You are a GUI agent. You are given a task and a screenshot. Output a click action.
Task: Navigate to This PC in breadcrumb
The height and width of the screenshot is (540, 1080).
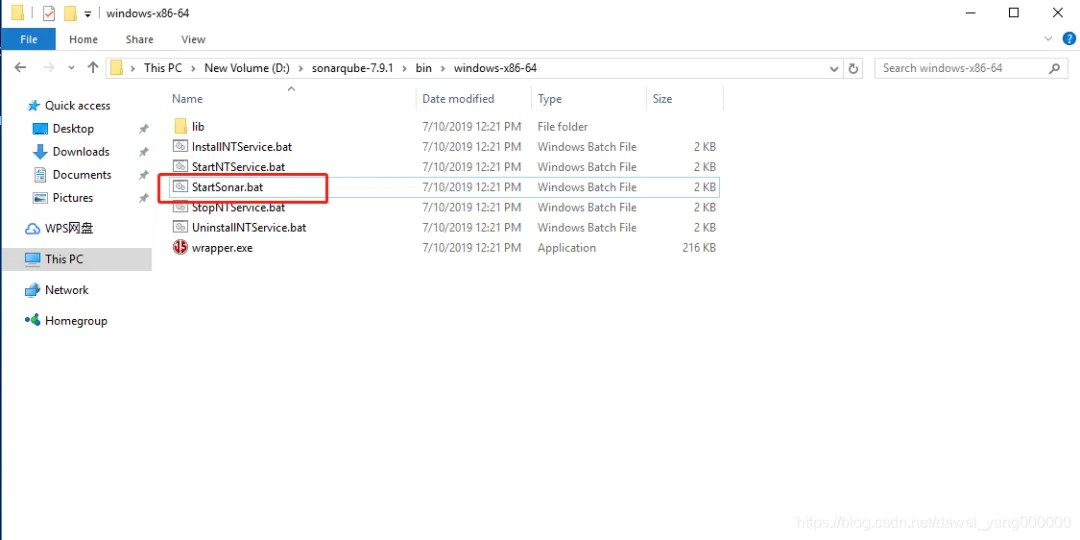[163, 68]
